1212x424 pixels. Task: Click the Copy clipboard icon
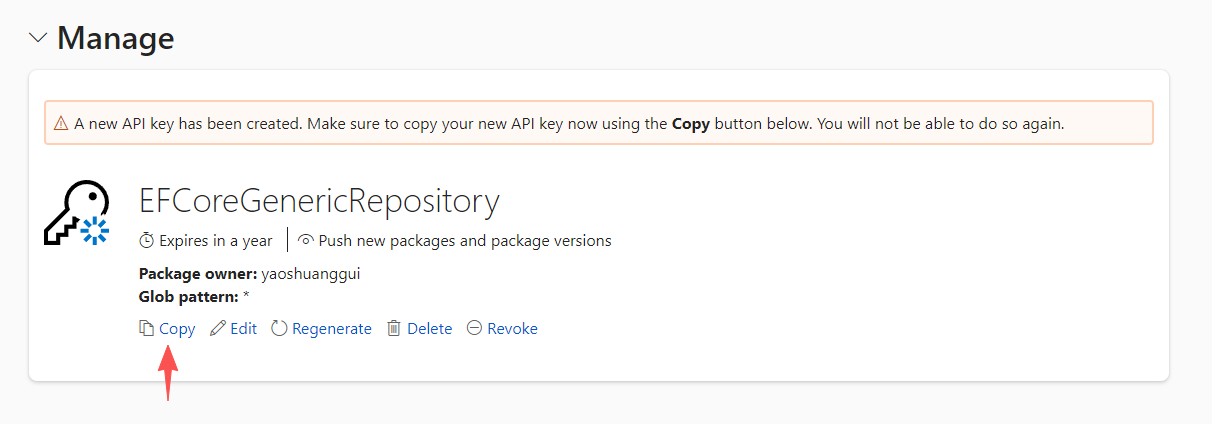point(146,328)
